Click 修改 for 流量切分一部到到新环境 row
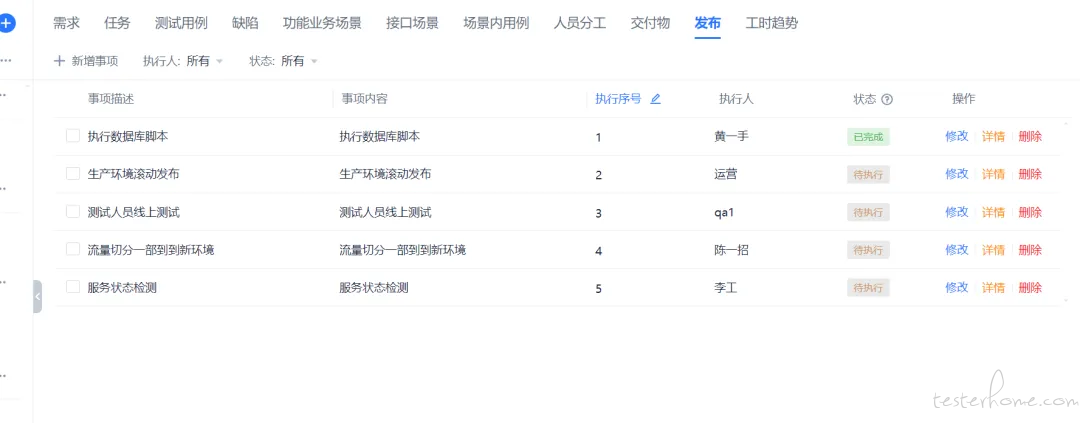The height and width of the screenshot is (423, 1080). tap(957, 250)
